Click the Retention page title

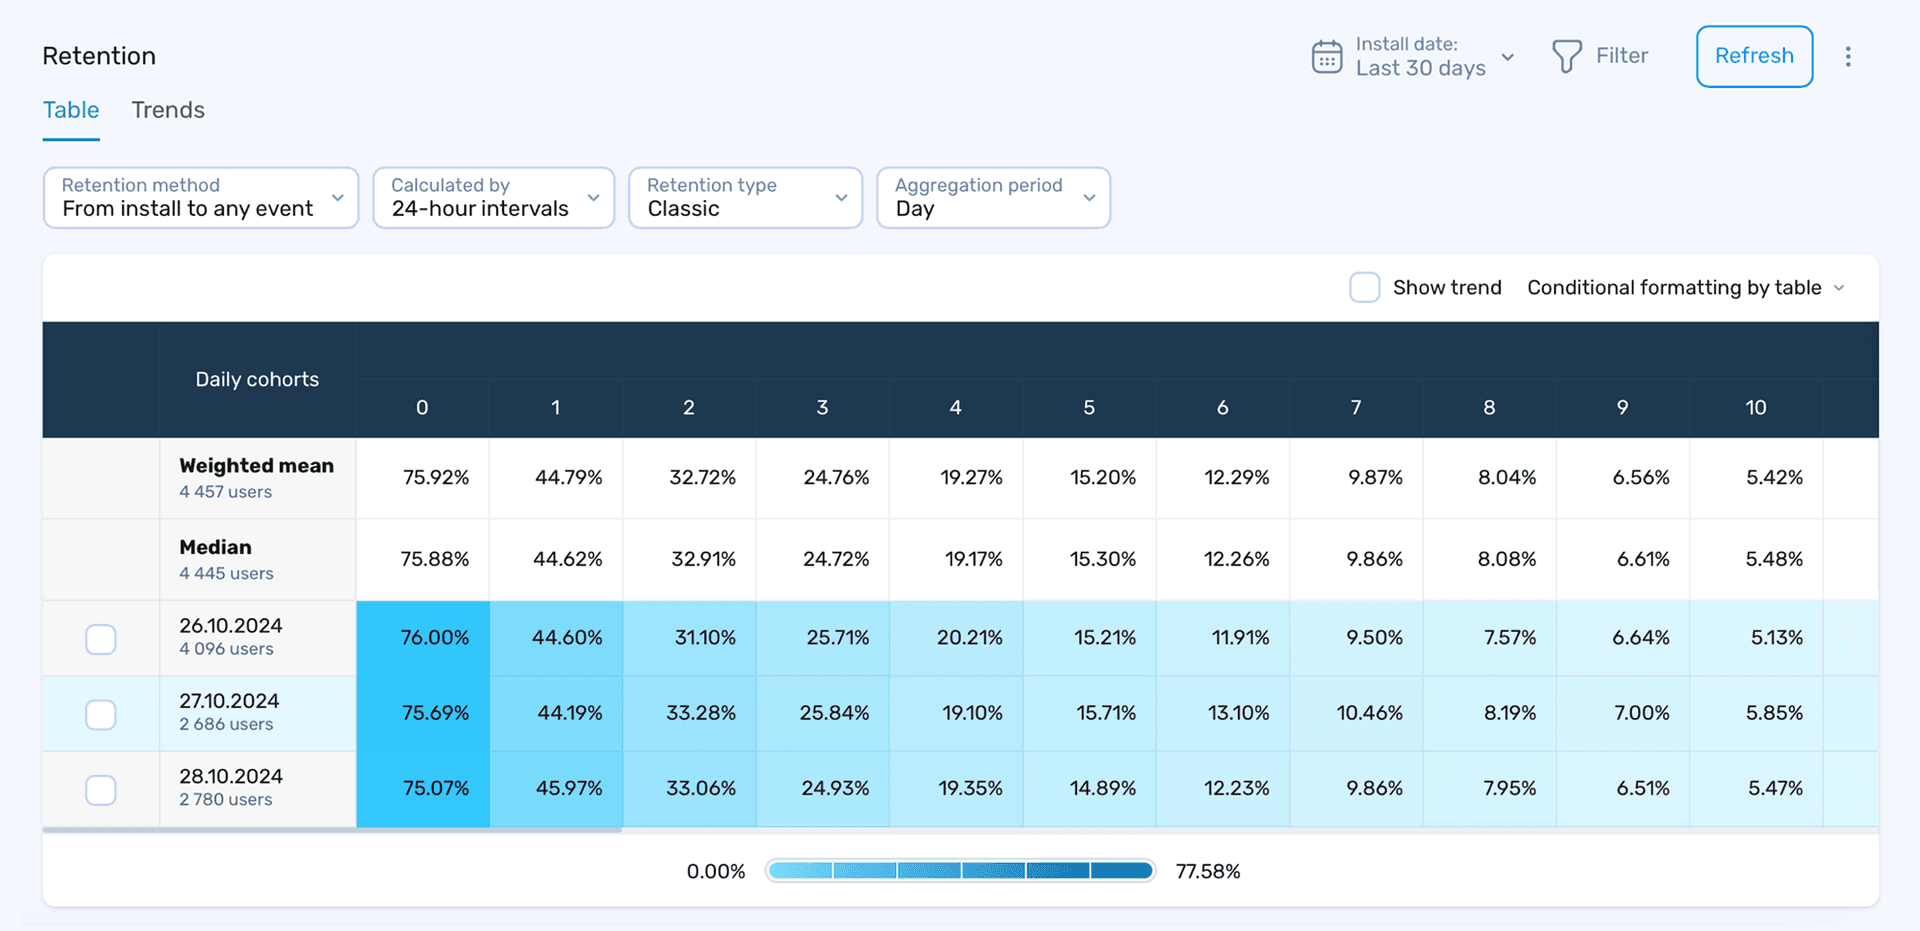tap(98, 56)
